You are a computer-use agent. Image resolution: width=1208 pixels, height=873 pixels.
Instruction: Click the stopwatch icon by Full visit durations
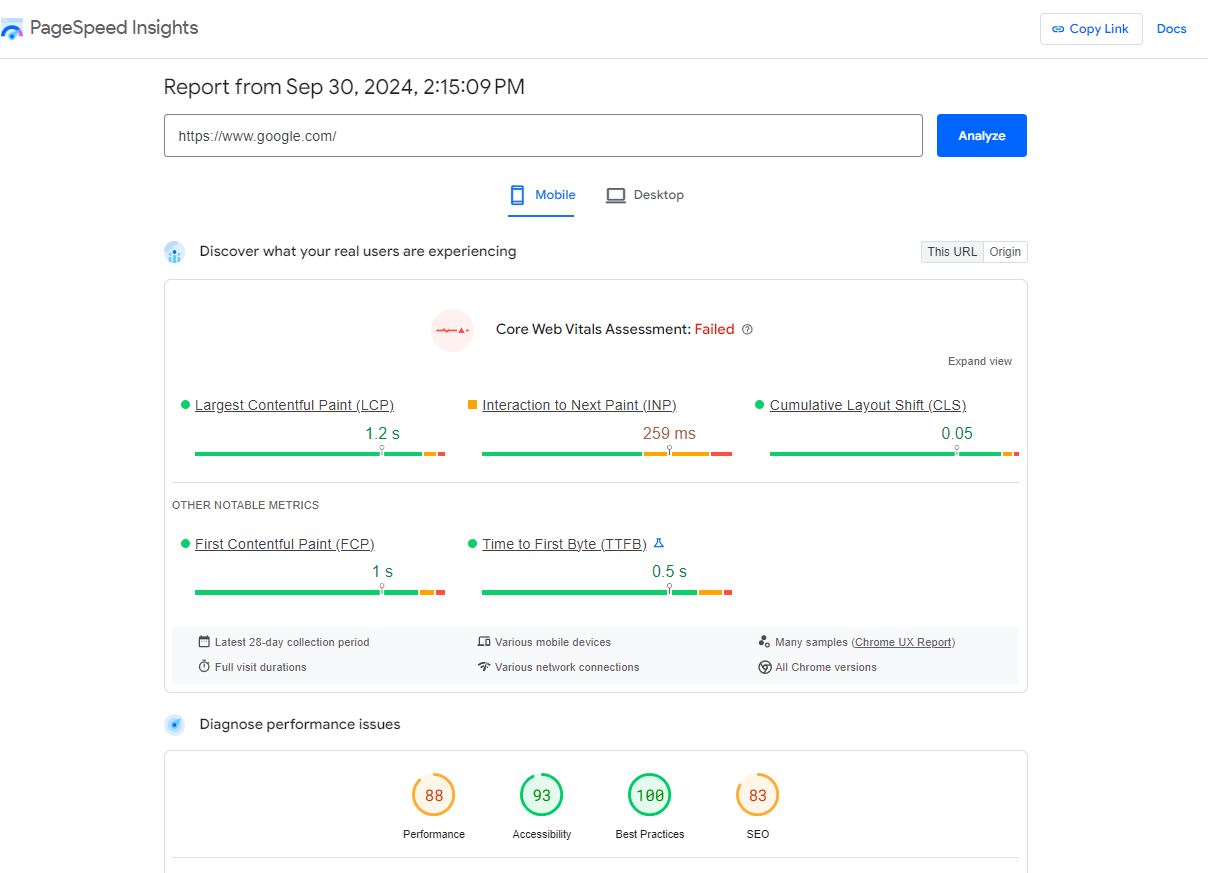pos(204,667)
